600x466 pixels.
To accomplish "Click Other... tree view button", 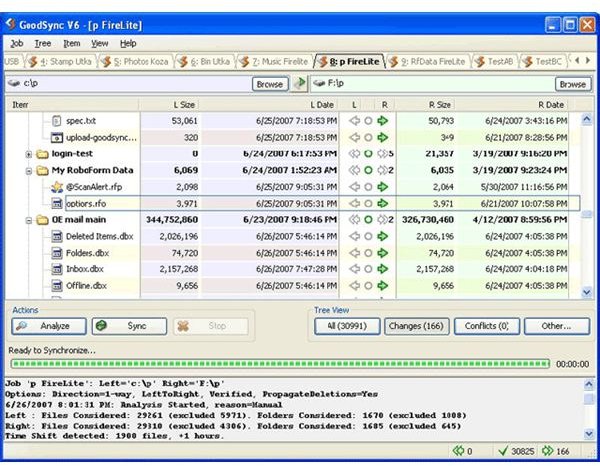I will (557, 326).
